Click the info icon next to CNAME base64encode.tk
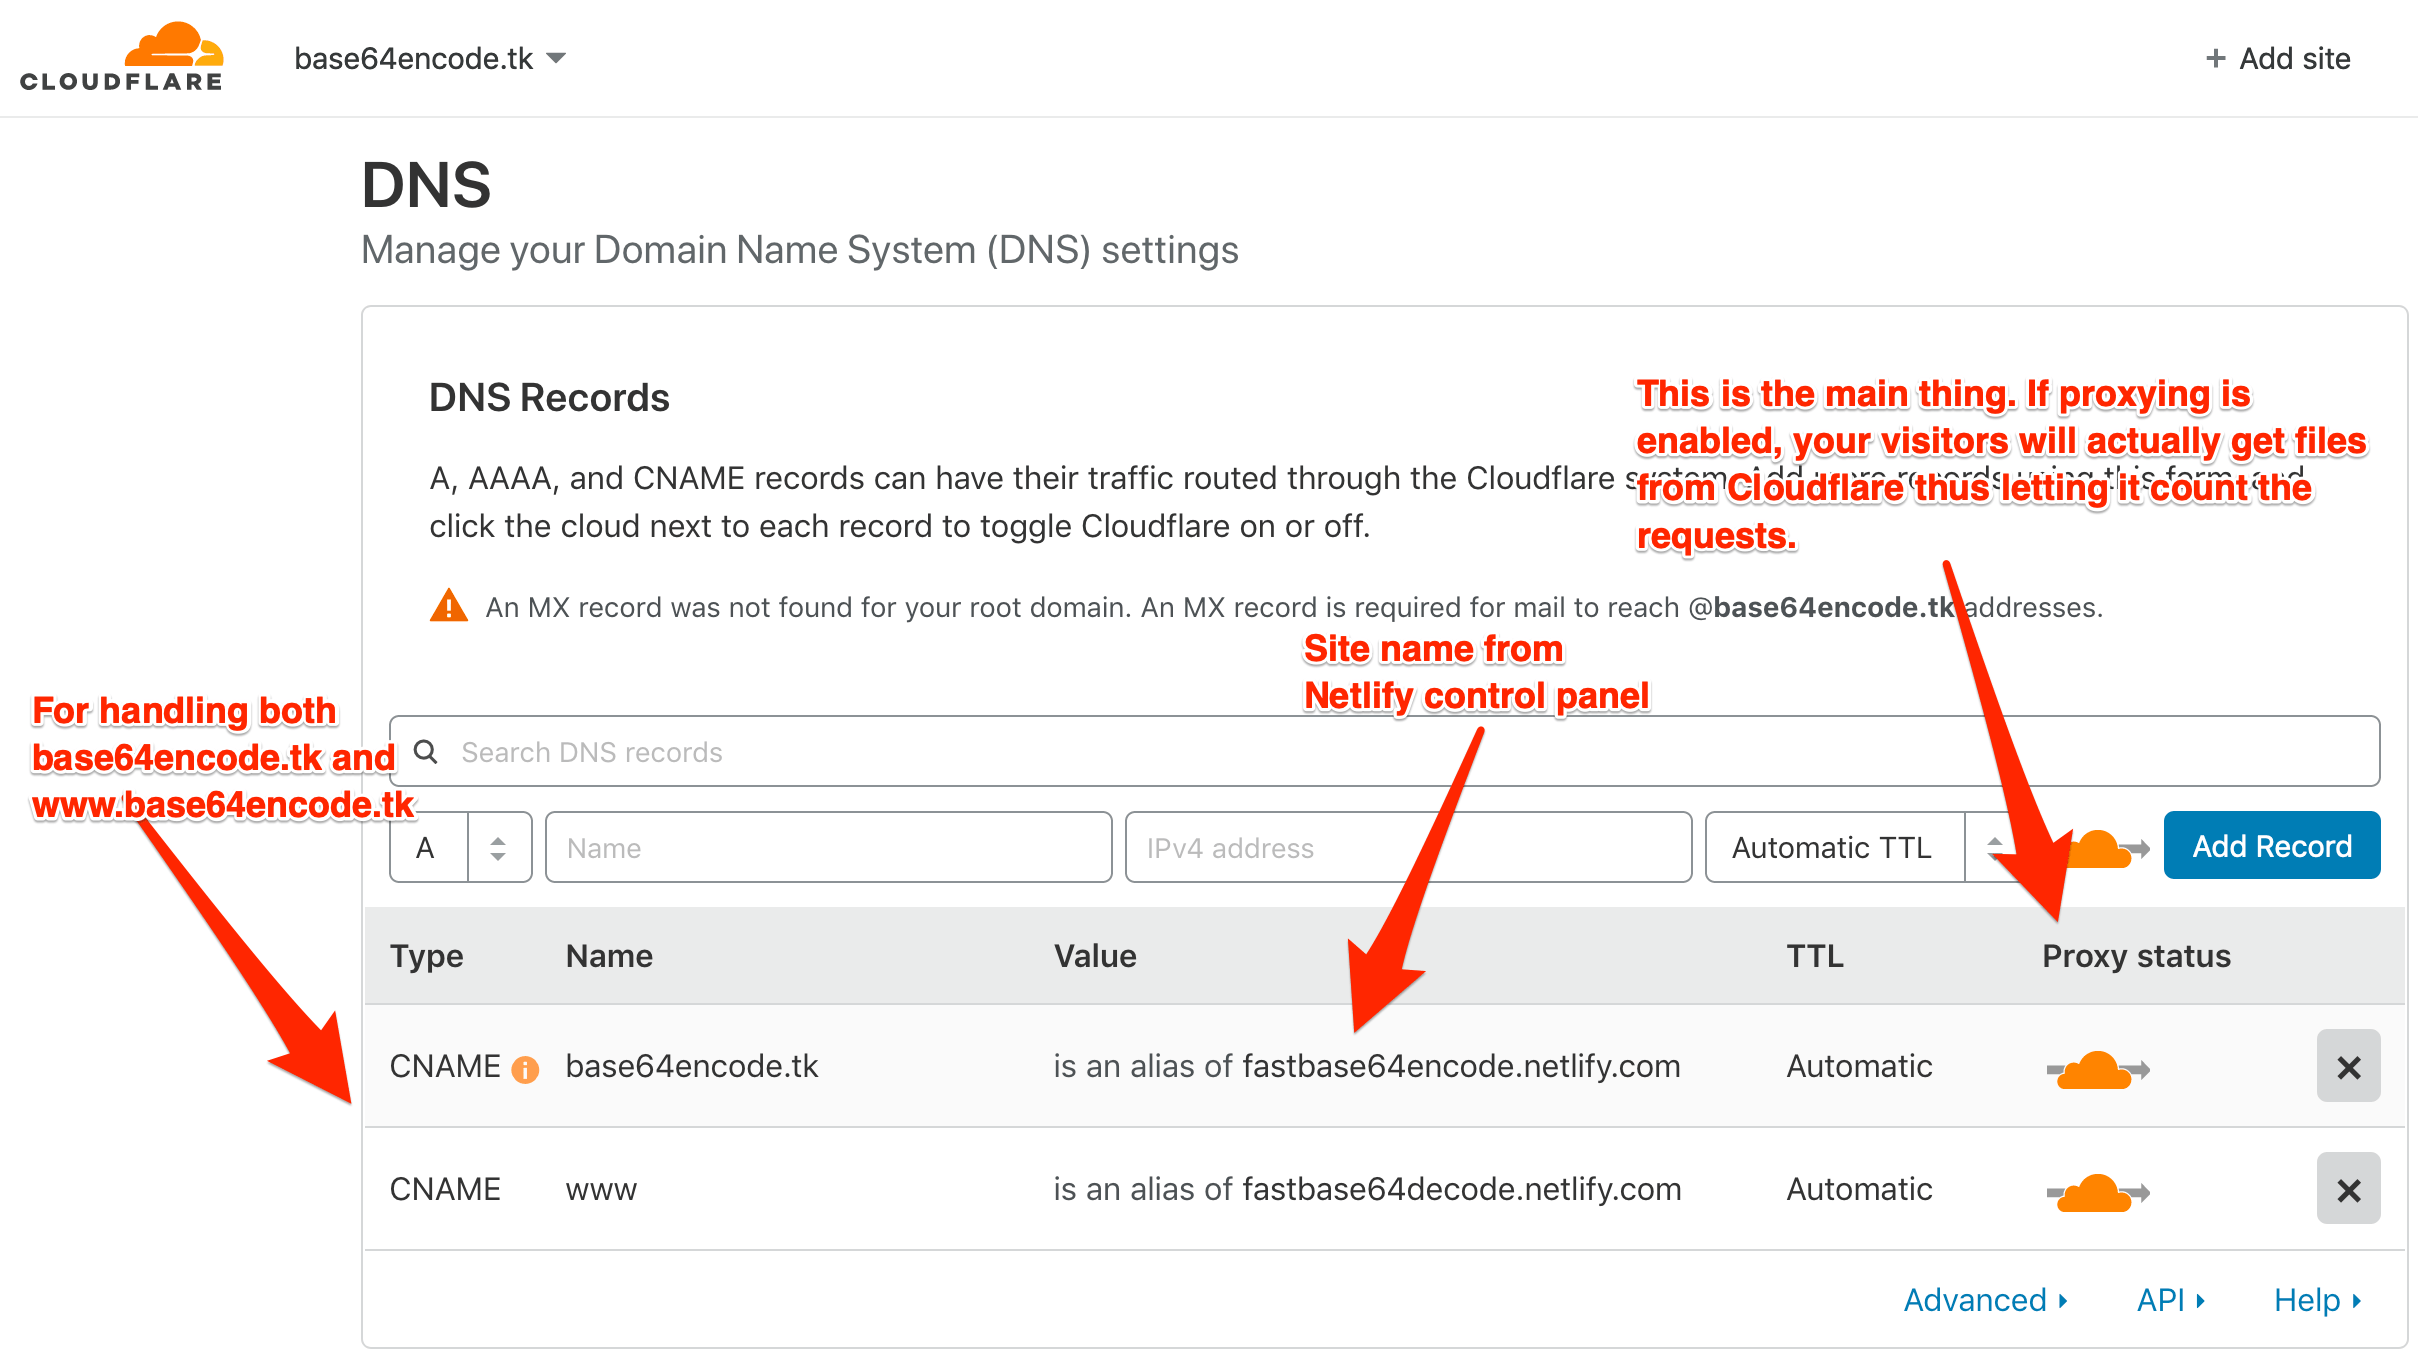Image resolution: width=2418 pixels, height=1370 pixels. tap(527, 1067)
